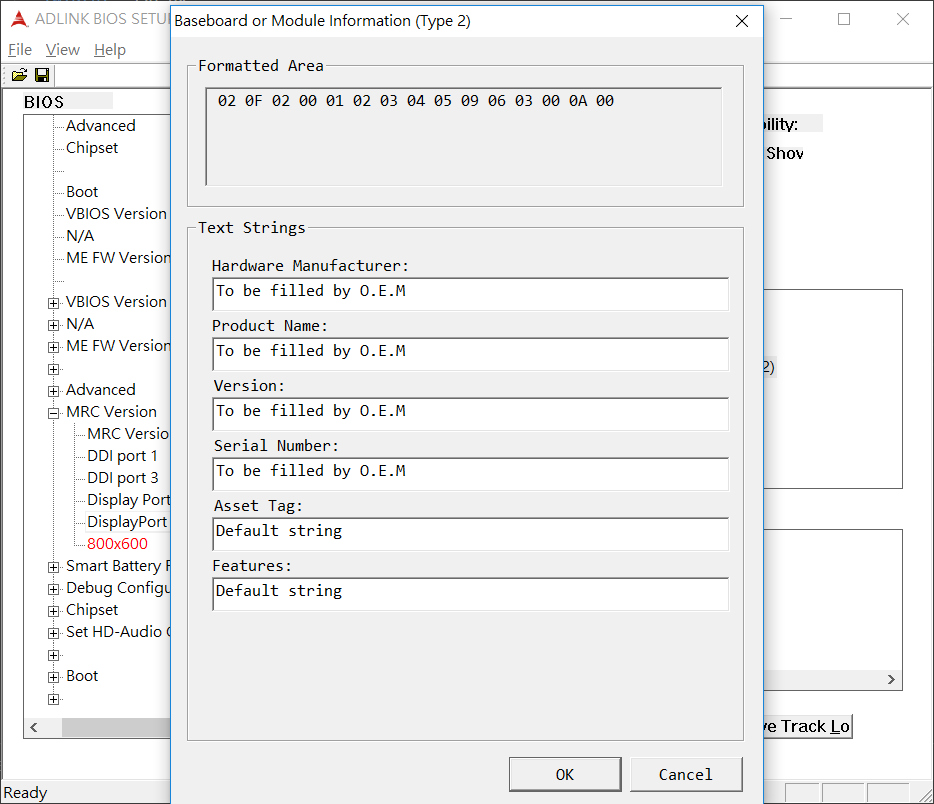934x804 pixels.
Task: Select the Display Port tree item
Action: 128,500
